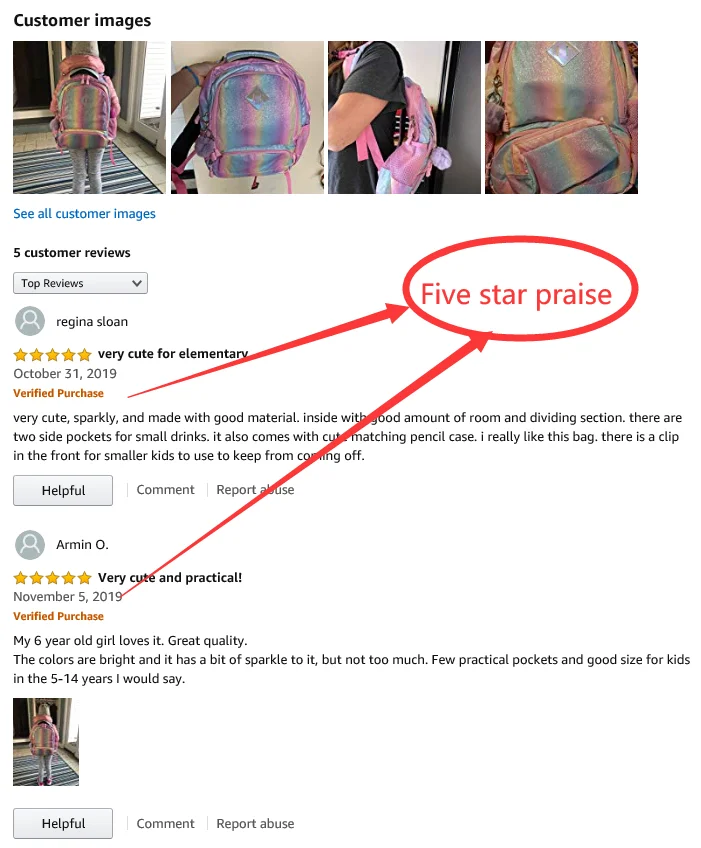Open third customer image showing backpack side view
Viewport: 701px width, 848px height.
click(x=404, y=117)
